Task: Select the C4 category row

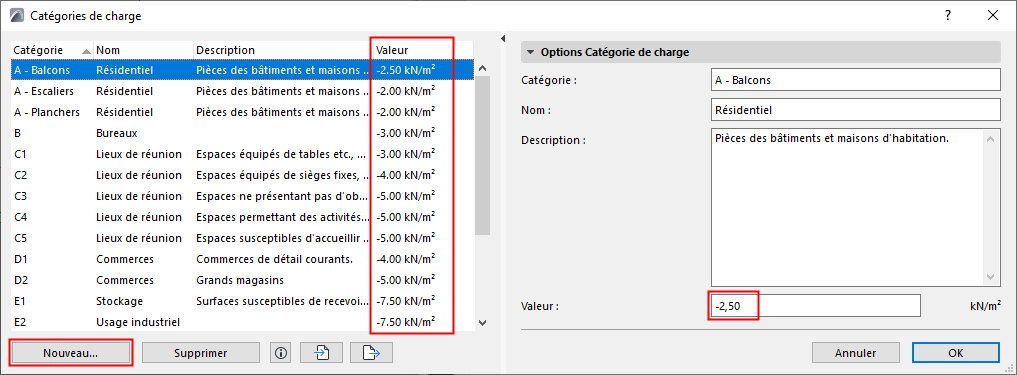Action: click(243, 217)
